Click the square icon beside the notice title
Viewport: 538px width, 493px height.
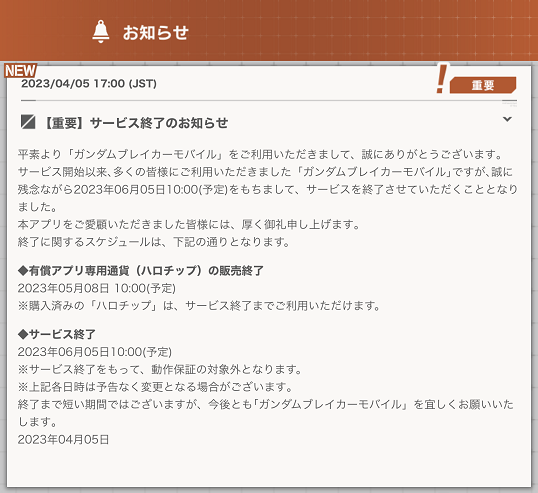coord(28,122)
